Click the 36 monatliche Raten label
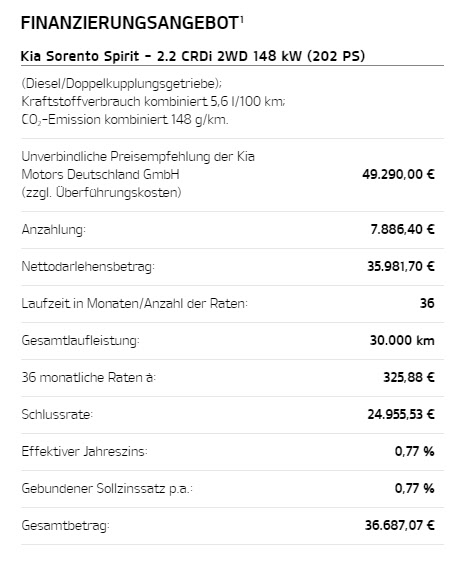The width and height of the screenshot is (470, 567). click(89, 378)
